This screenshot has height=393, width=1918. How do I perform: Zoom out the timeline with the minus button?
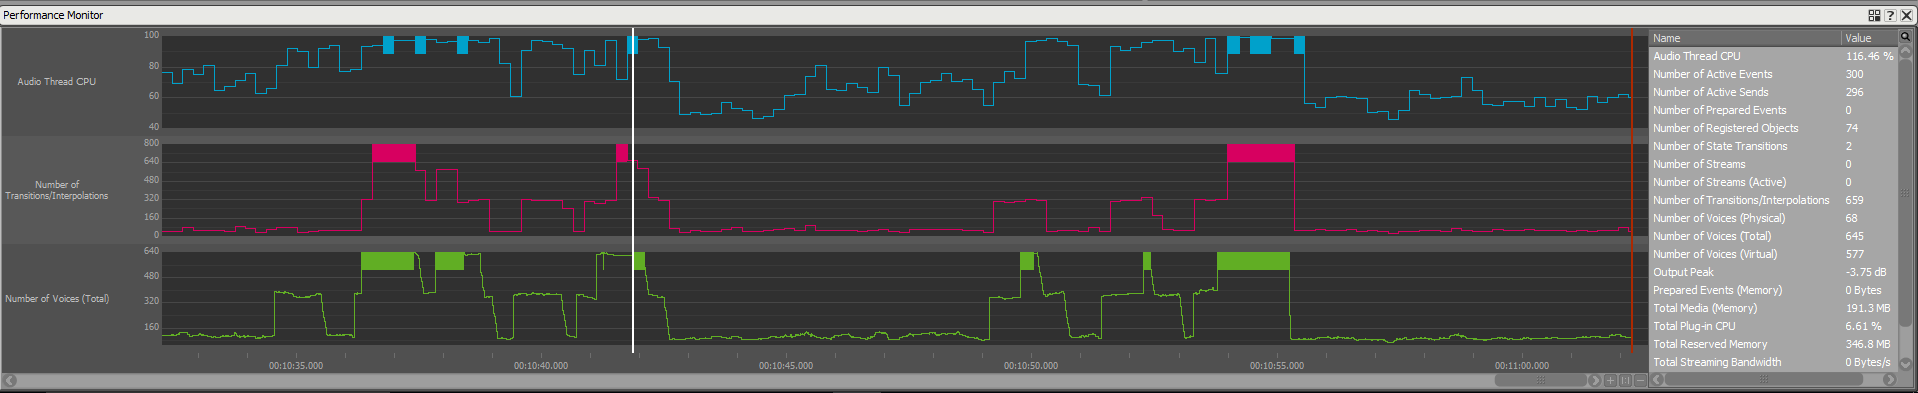point(1640,380)
